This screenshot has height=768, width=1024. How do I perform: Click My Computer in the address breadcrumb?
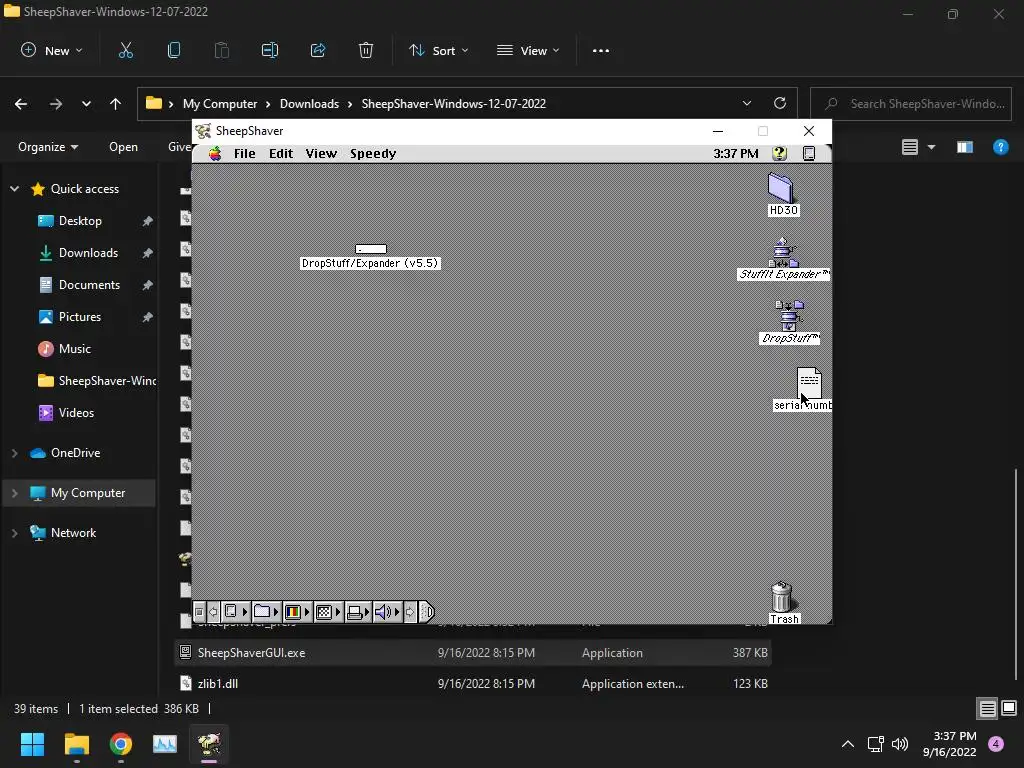point(220,103)
